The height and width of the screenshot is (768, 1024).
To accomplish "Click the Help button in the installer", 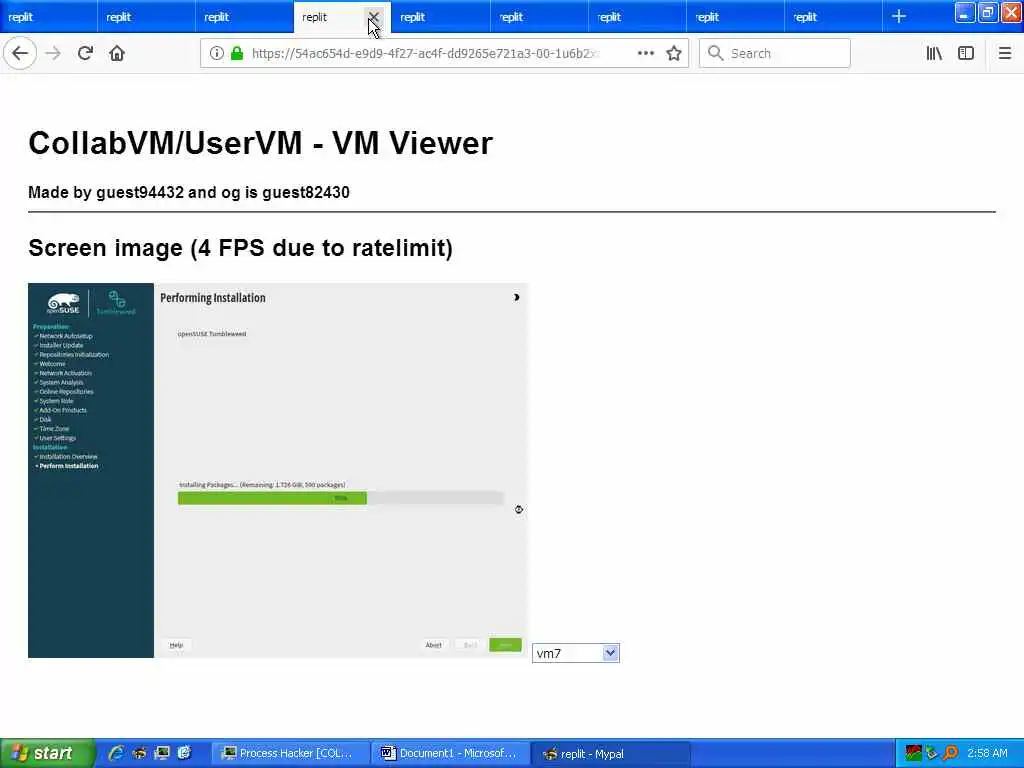I will point(176,645).
